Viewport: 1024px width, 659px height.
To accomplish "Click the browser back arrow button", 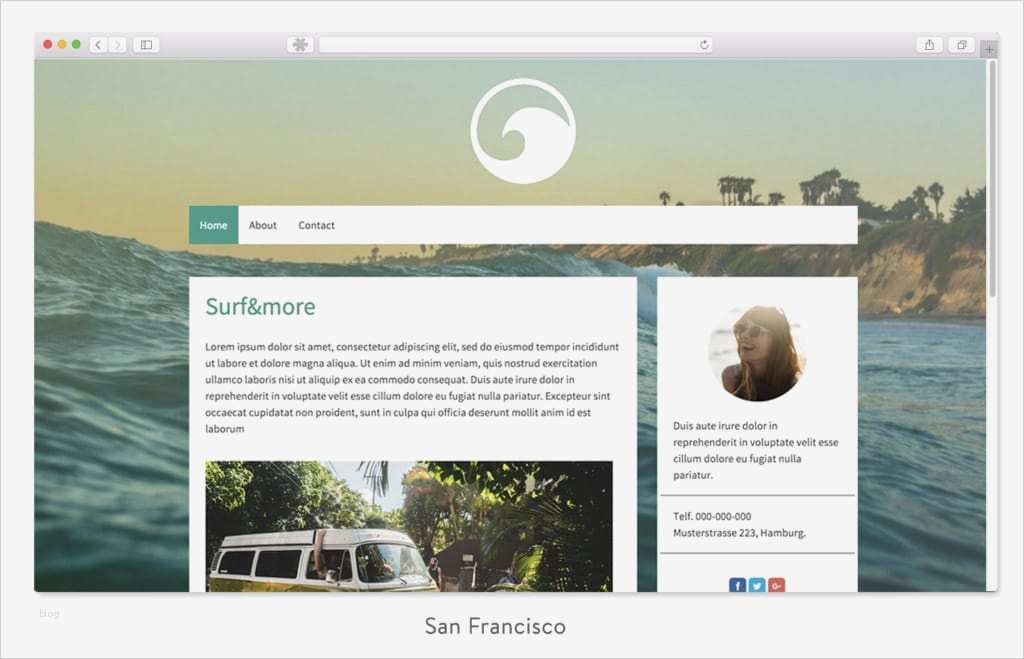I will [x=98, y=45].
